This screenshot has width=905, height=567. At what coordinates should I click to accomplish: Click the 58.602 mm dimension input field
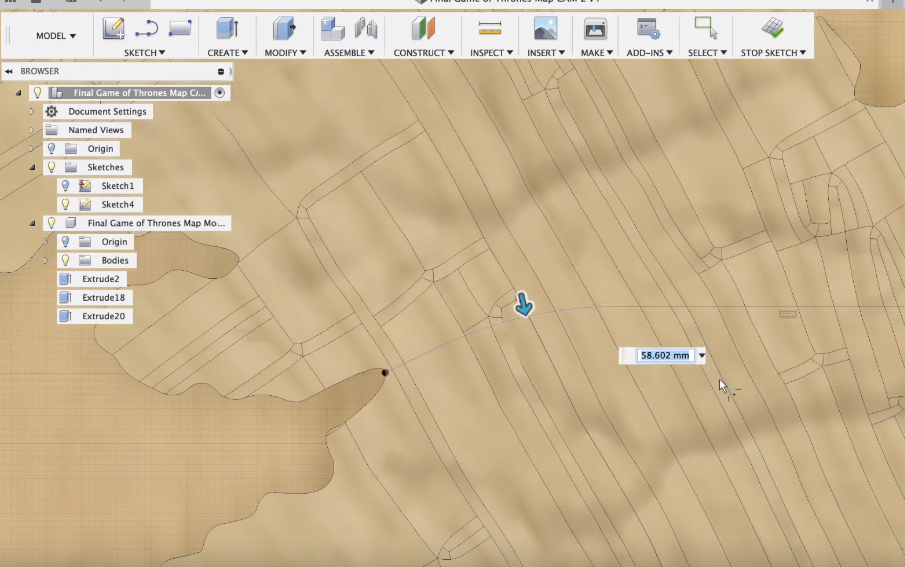pos(665,355)
